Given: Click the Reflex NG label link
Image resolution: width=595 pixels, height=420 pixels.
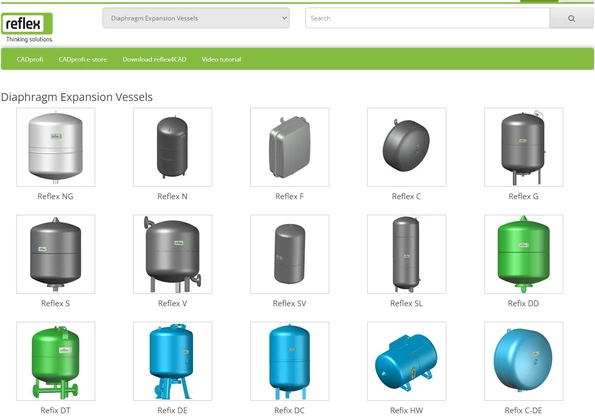Looking at the screenshot, I should tap(55, 196).
